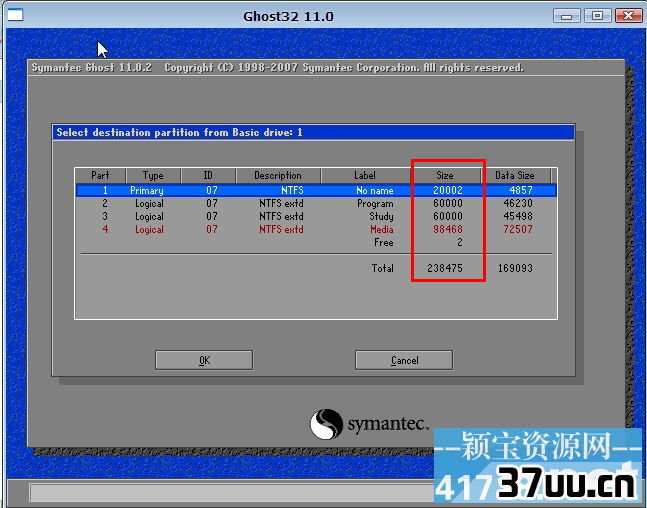
Task: Click the Type column header
Action: click(153, 175)
